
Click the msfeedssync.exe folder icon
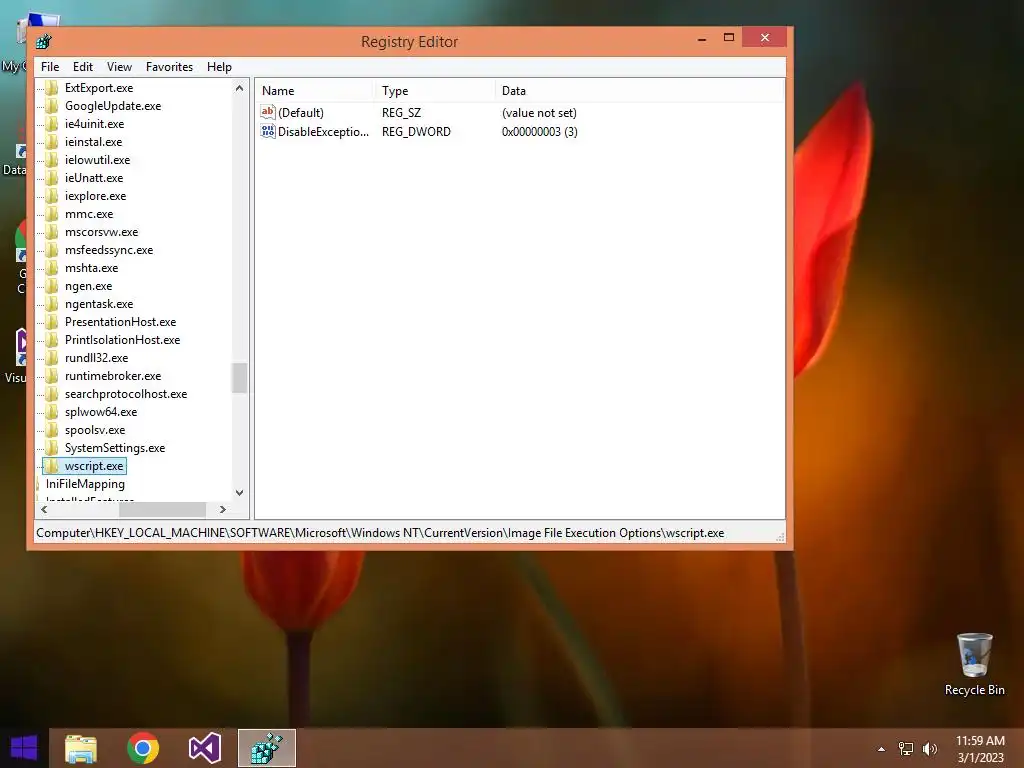tap(52, 249)
